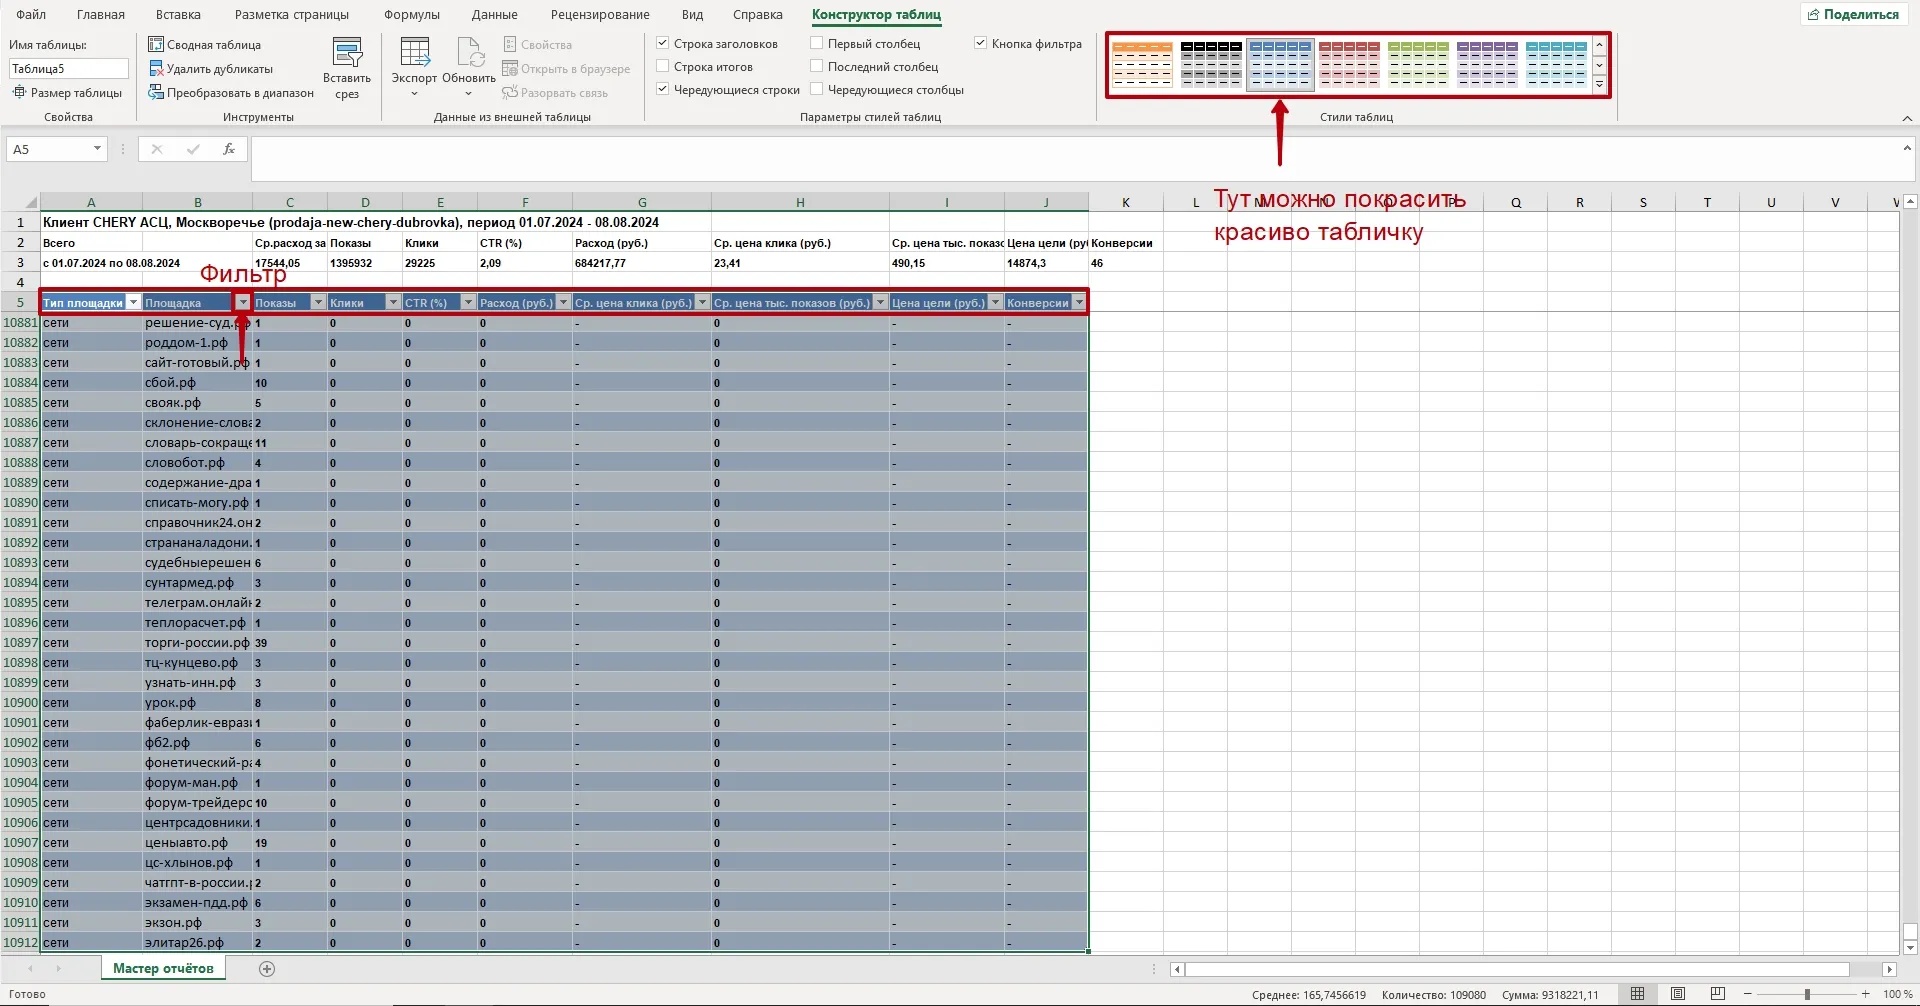Image resolution: width=1920 pixels, height=1006 pixels.
Task: Click Преобразовать в диапазон tool
Action: 156,93
